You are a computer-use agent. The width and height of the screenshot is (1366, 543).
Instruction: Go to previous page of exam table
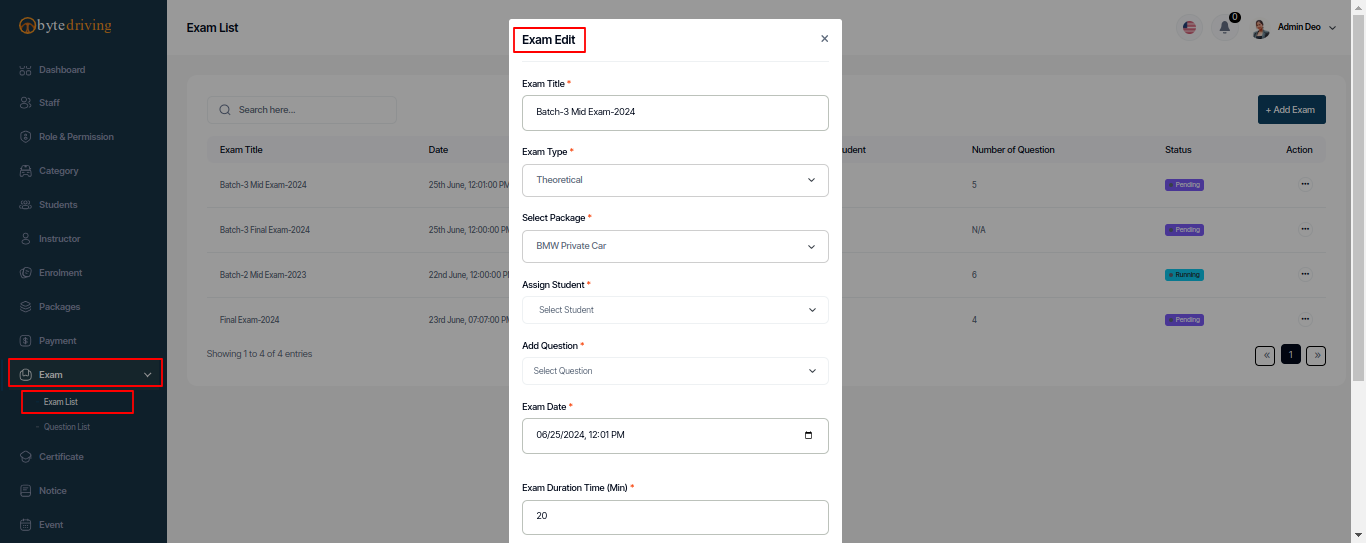click(1265, 355)
